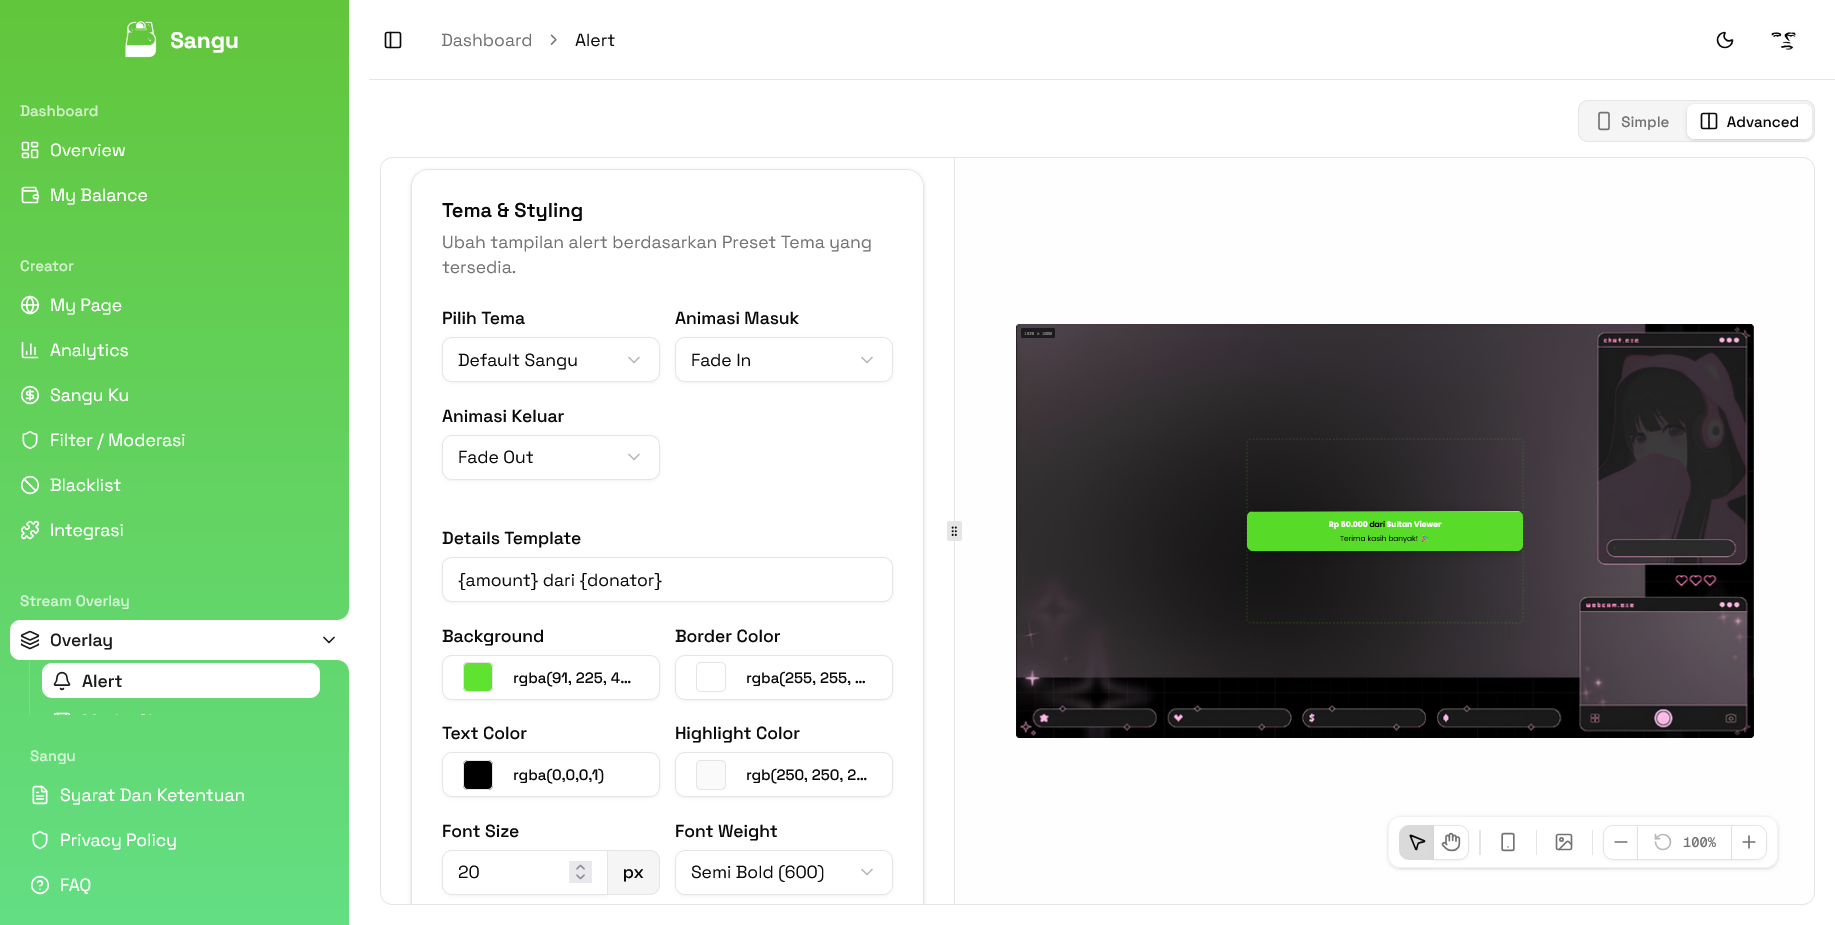Toggle the mobile device preview icon
Viewport: 1835px width, 925px height.
click(x=1508, y=842)
